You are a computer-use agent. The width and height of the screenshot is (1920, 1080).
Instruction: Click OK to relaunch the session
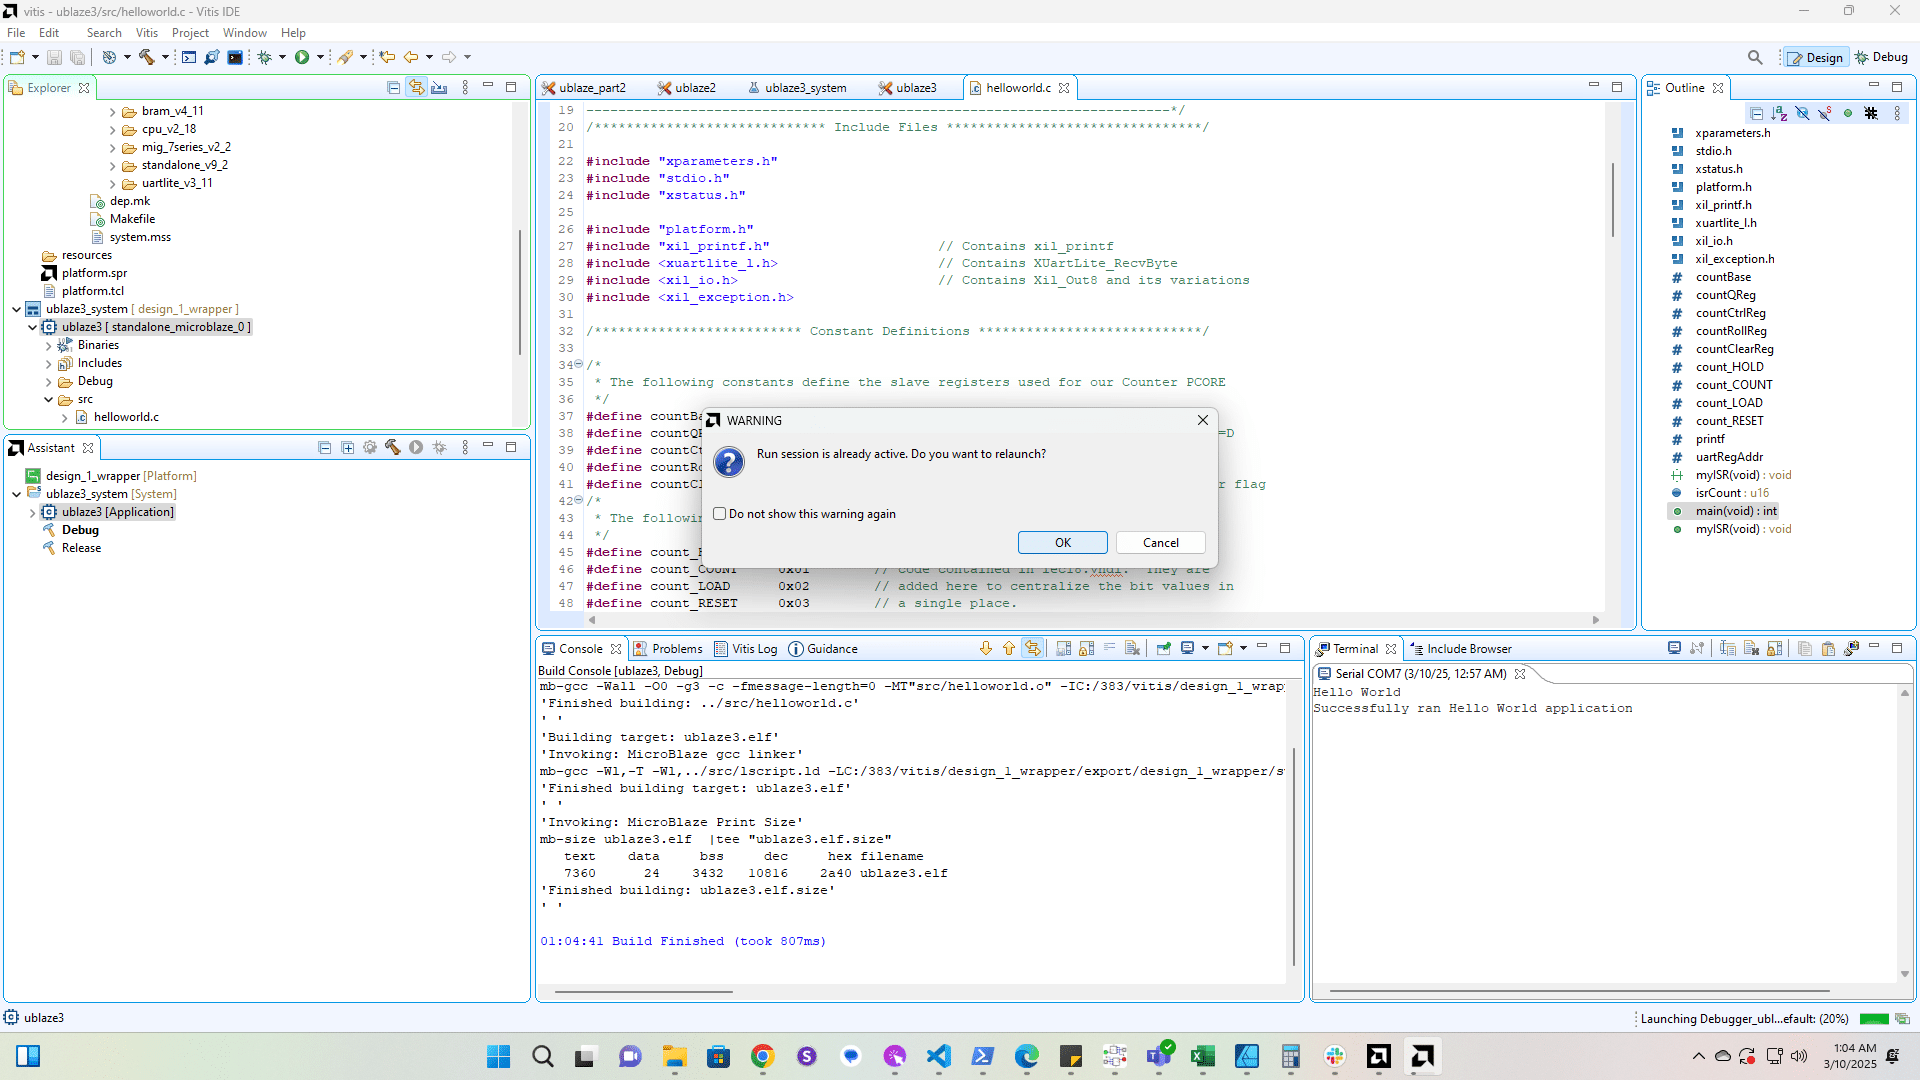point(1062,543)
